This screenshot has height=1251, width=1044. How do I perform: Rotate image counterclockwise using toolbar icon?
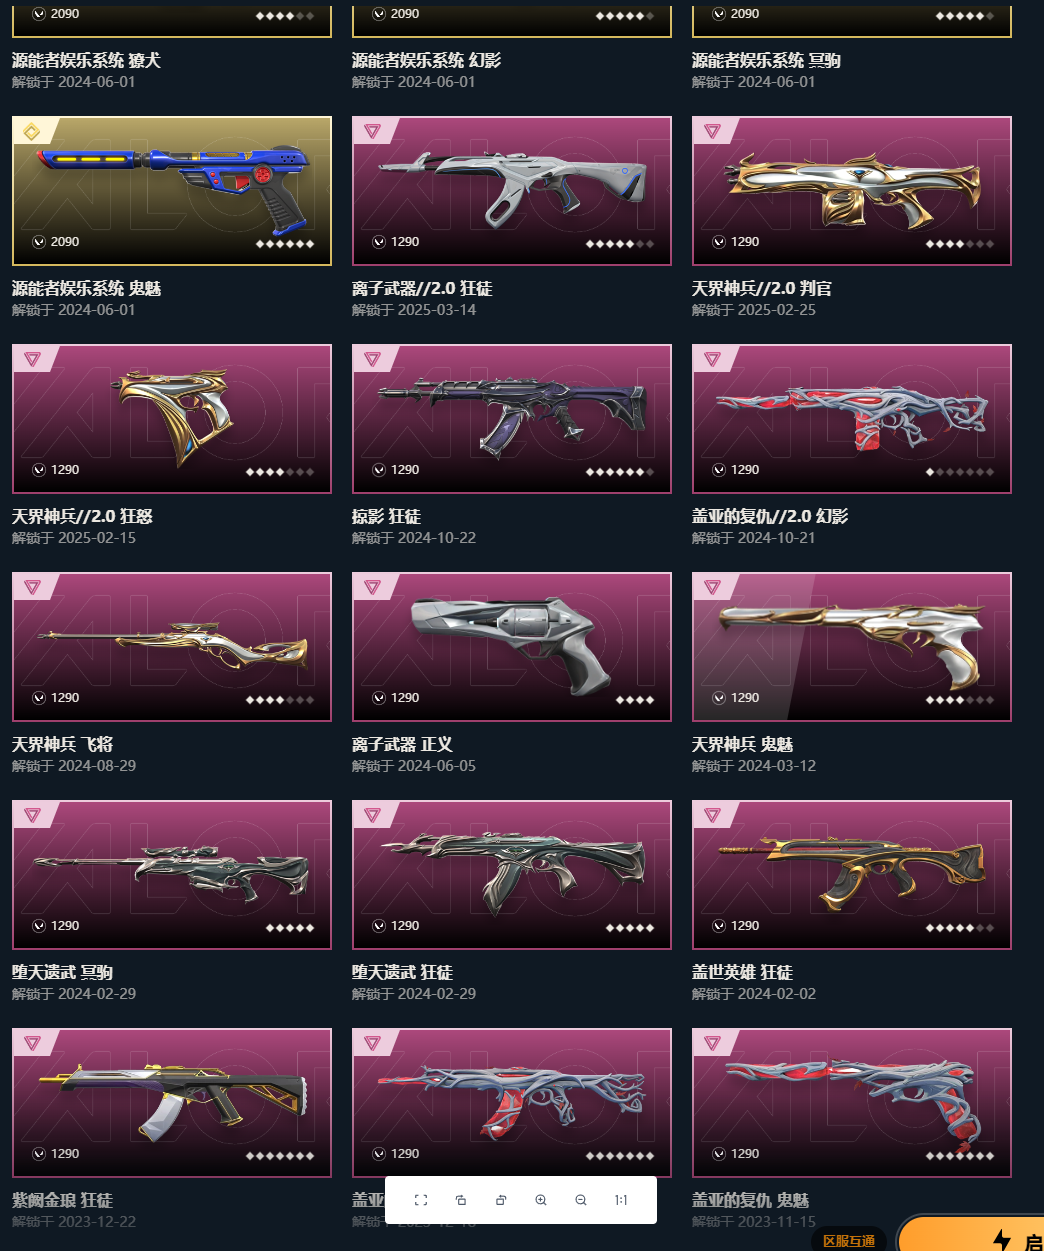pos(461,1200)
